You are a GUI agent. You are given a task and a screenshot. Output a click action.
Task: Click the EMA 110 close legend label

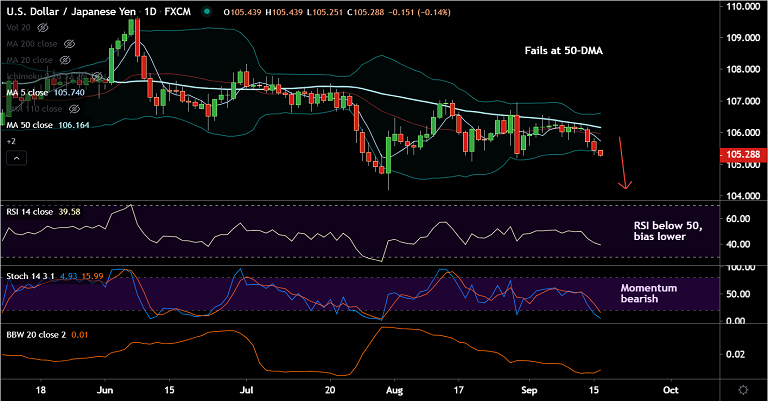coord(34,109)
